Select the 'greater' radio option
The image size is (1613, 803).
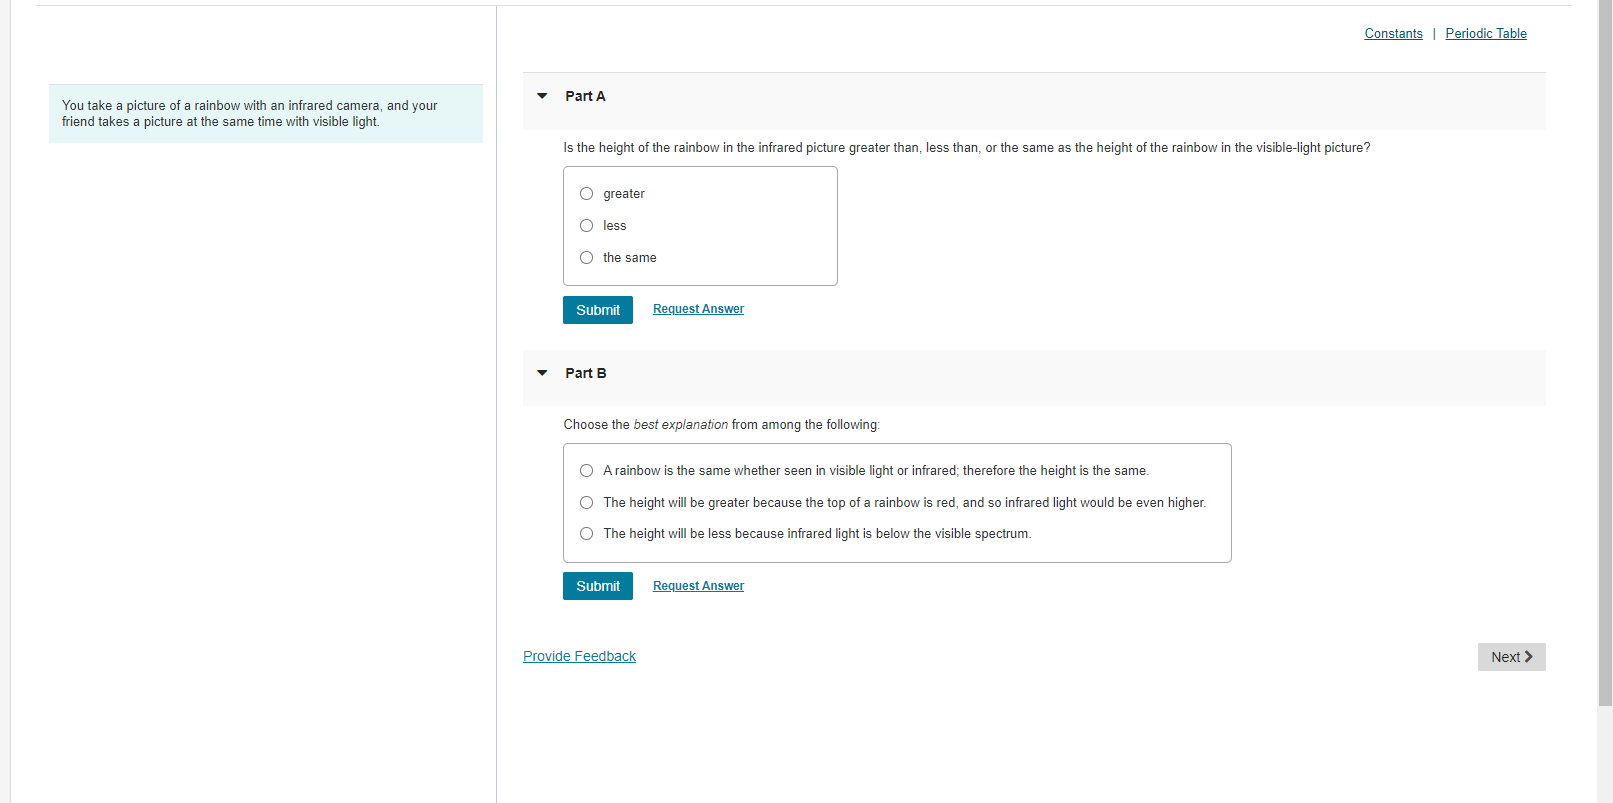tap(587, 194)
